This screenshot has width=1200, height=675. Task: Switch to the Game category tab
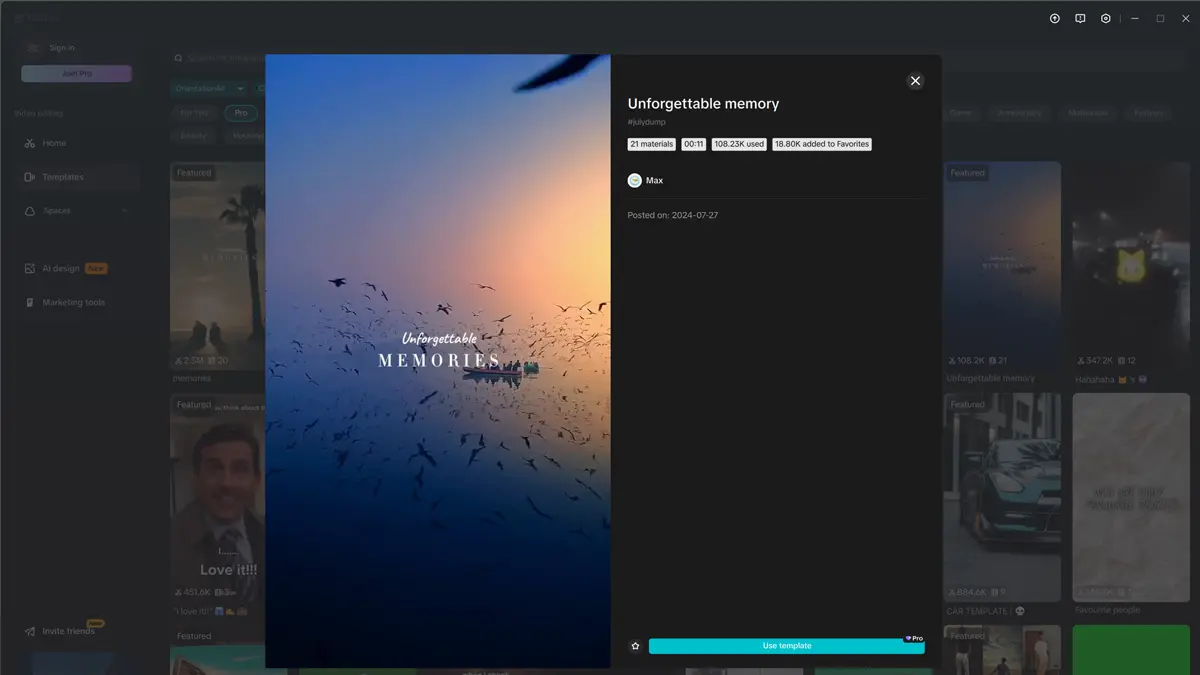(x=961, y=112)
